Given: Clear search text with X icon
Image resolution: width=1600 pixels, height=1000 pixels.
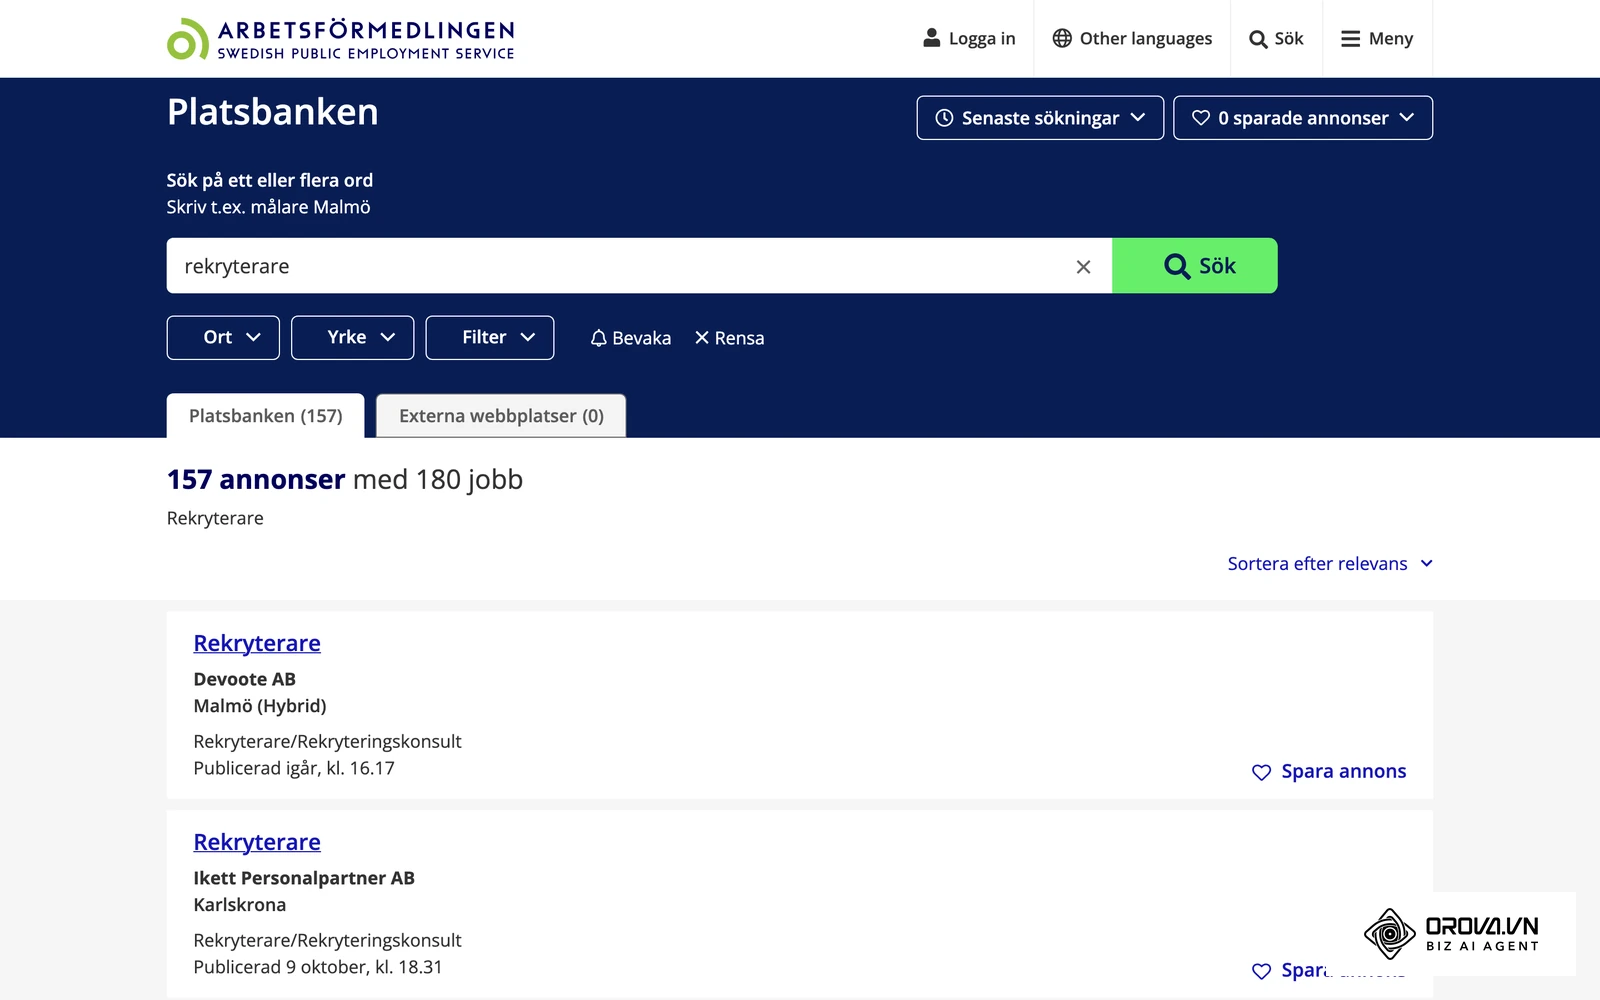Looking at the screenshot, I should point(1083,267).
